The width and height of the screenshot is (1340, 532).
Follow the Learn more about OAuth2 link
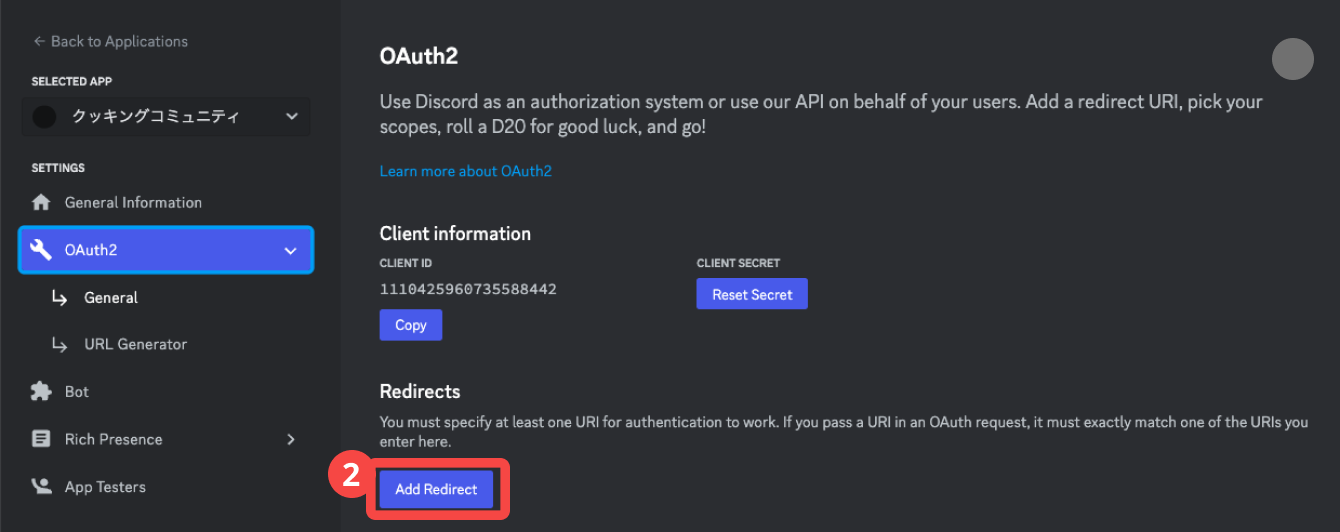pyautogui.click(x=465, y=171)
